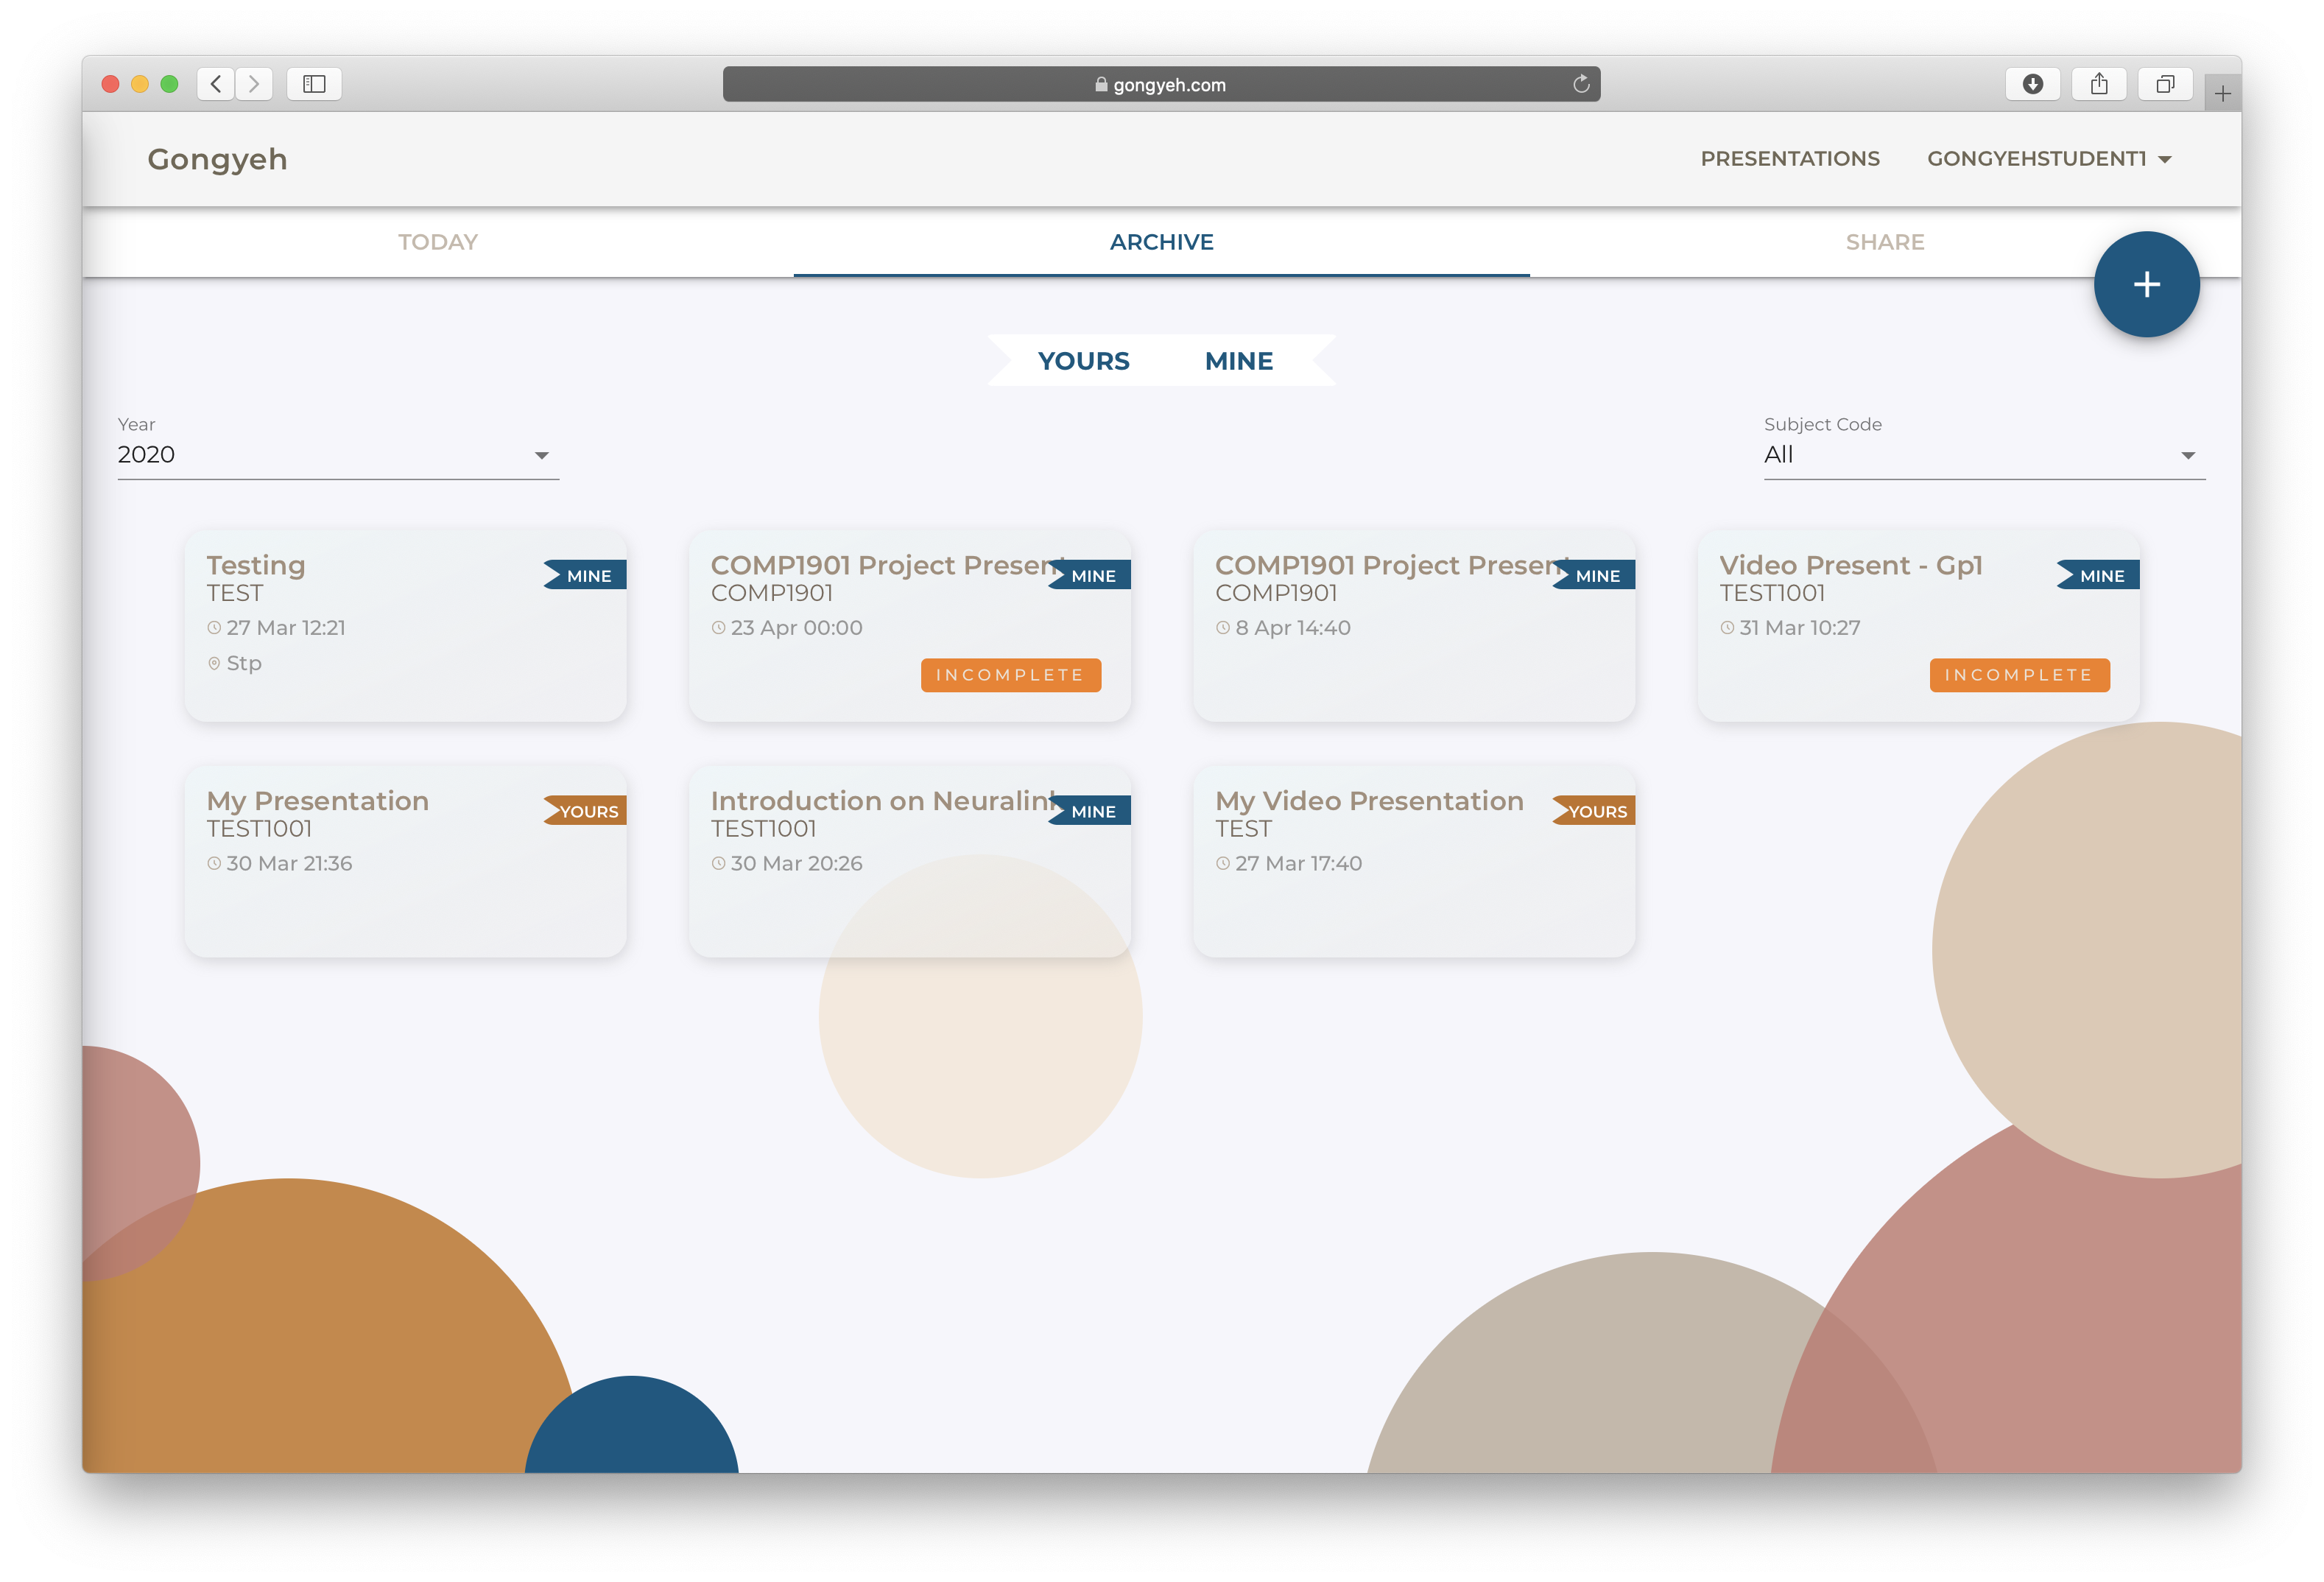The width and height of the screenshot is (2324, 1582).
Task: Expand the GONGYEHSTUDENT1 user menu
Action: pyautogui.click(x=2048, y=159)
